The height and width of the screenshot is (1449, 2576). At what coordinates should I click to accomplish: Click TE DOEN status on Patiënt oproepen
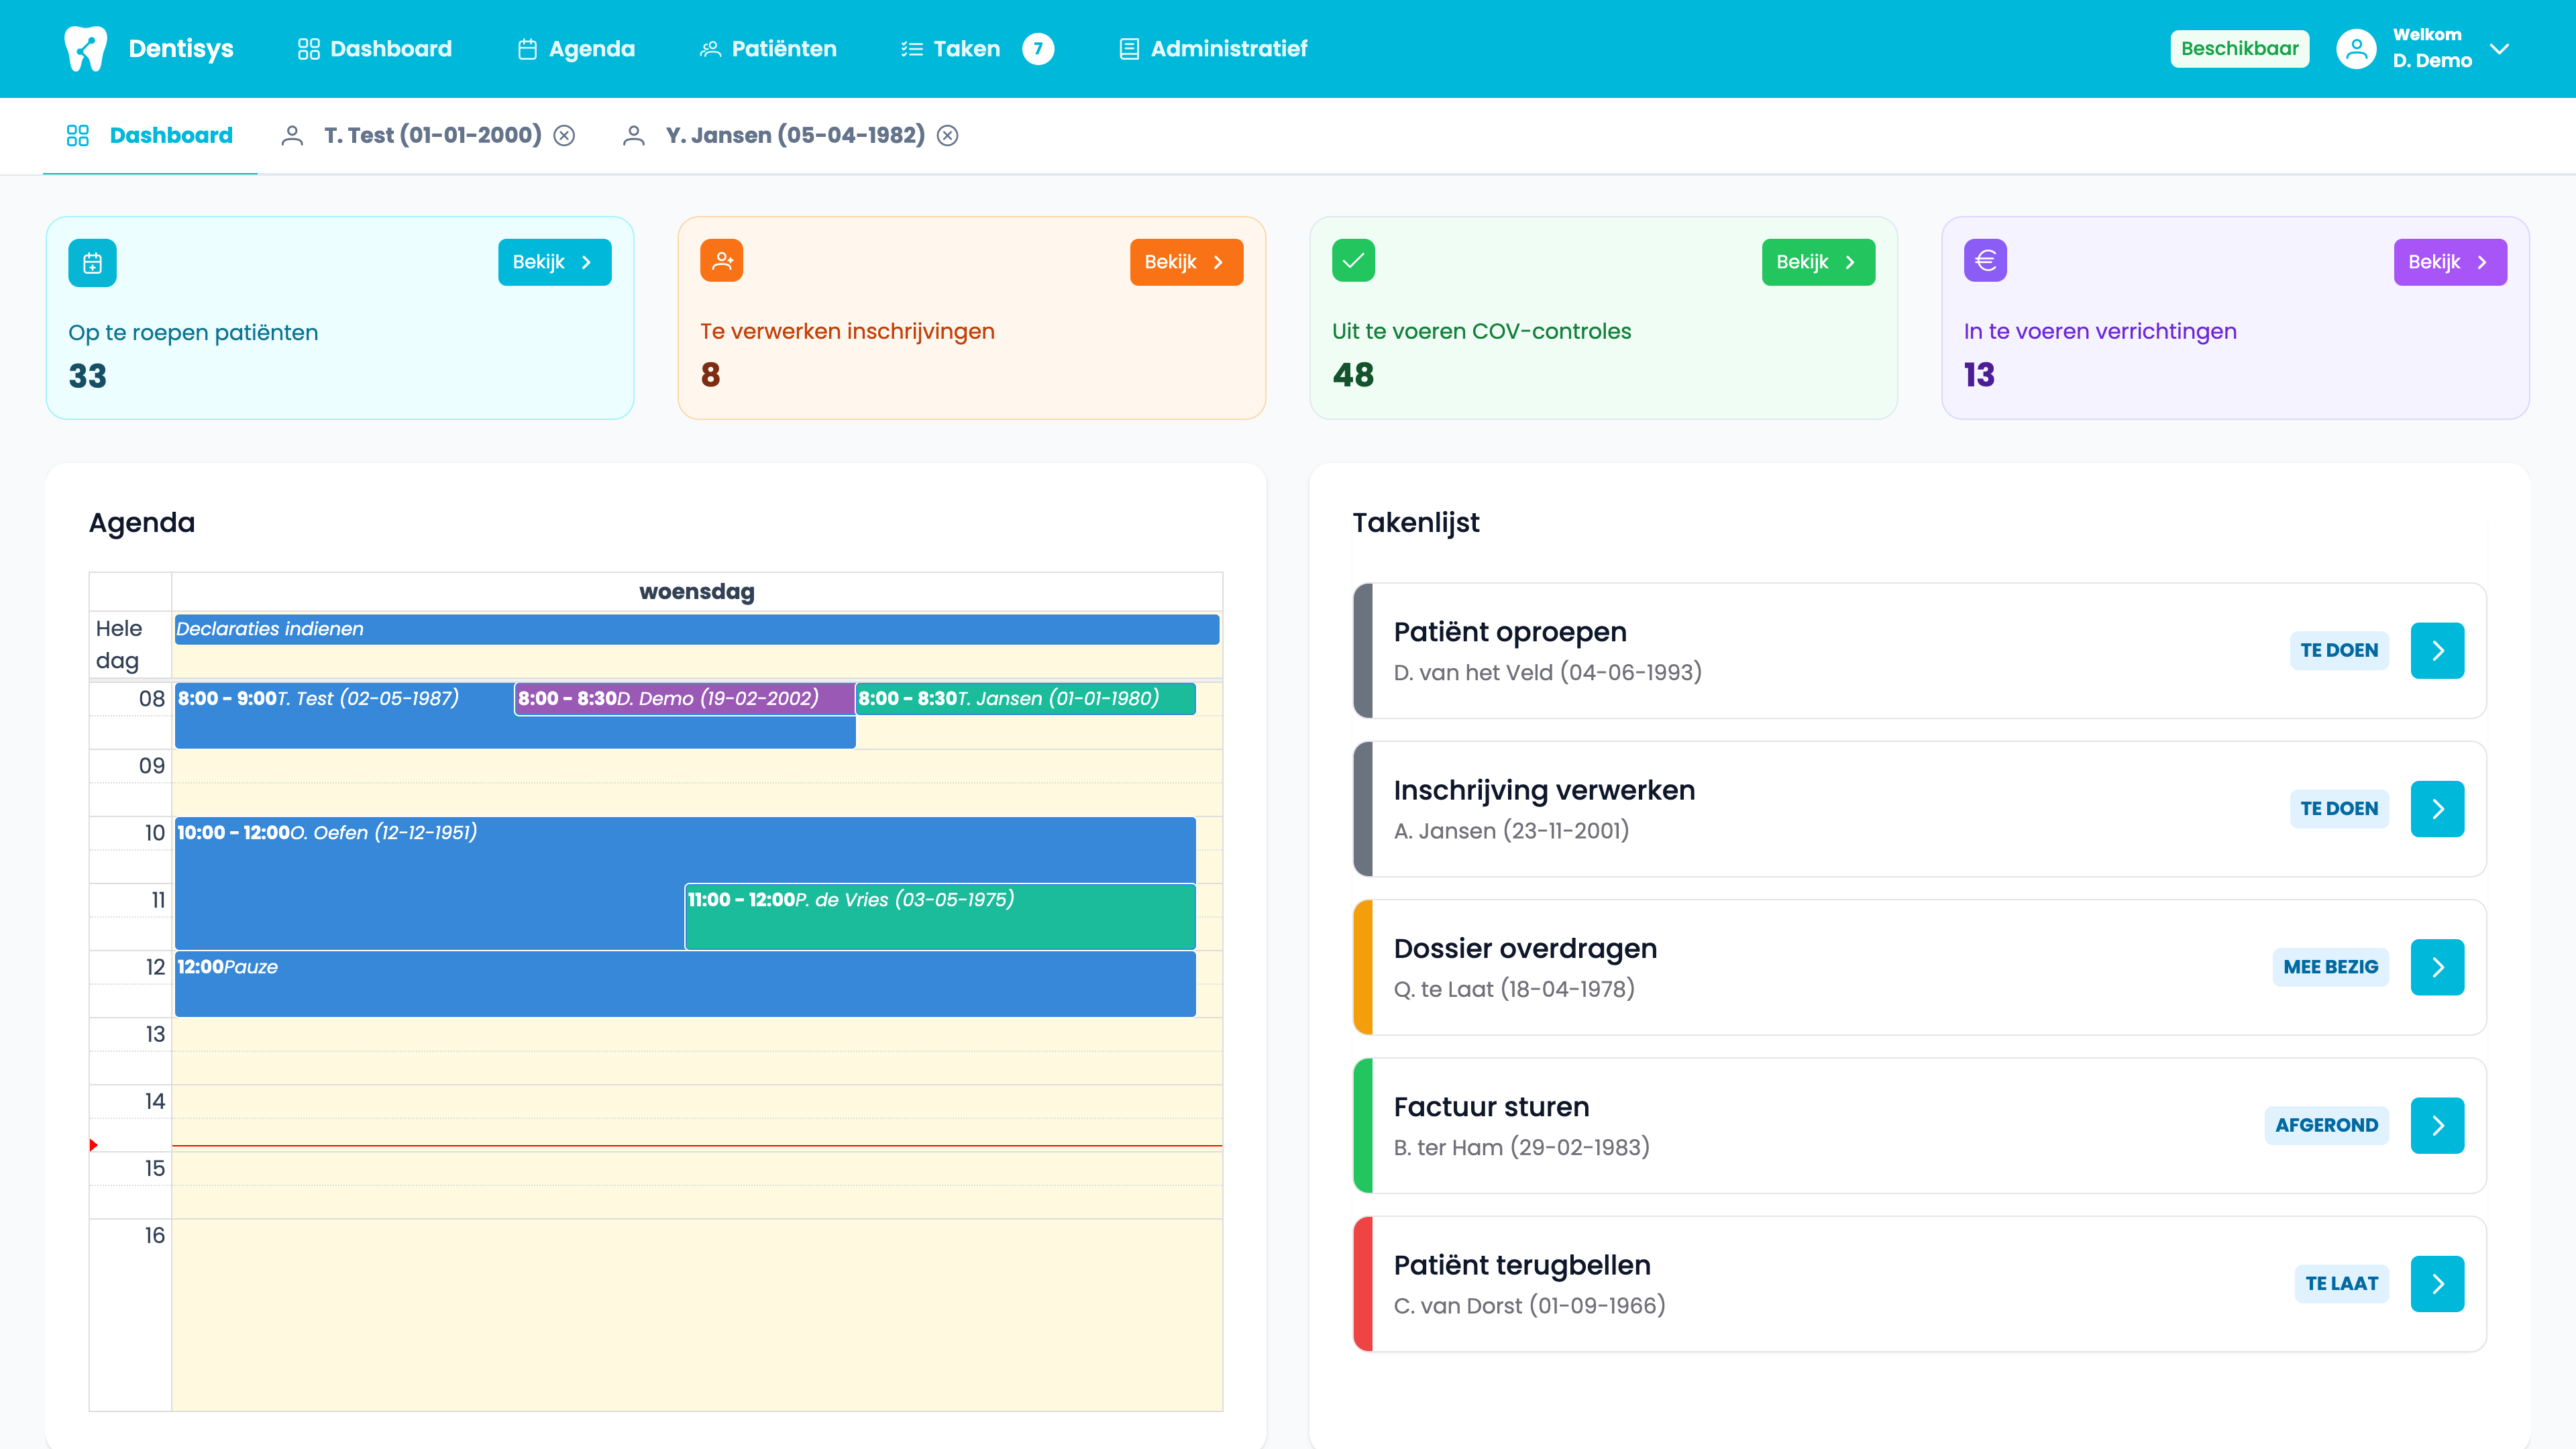[2339, 651]
